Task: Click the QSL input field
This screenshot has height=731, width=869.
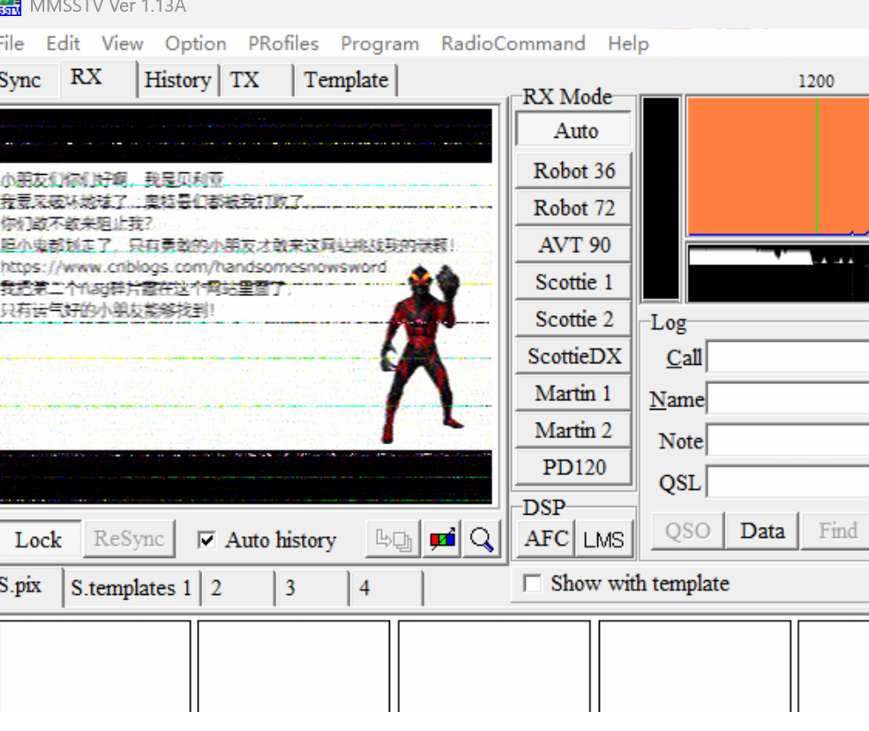Action: [788, 482]
